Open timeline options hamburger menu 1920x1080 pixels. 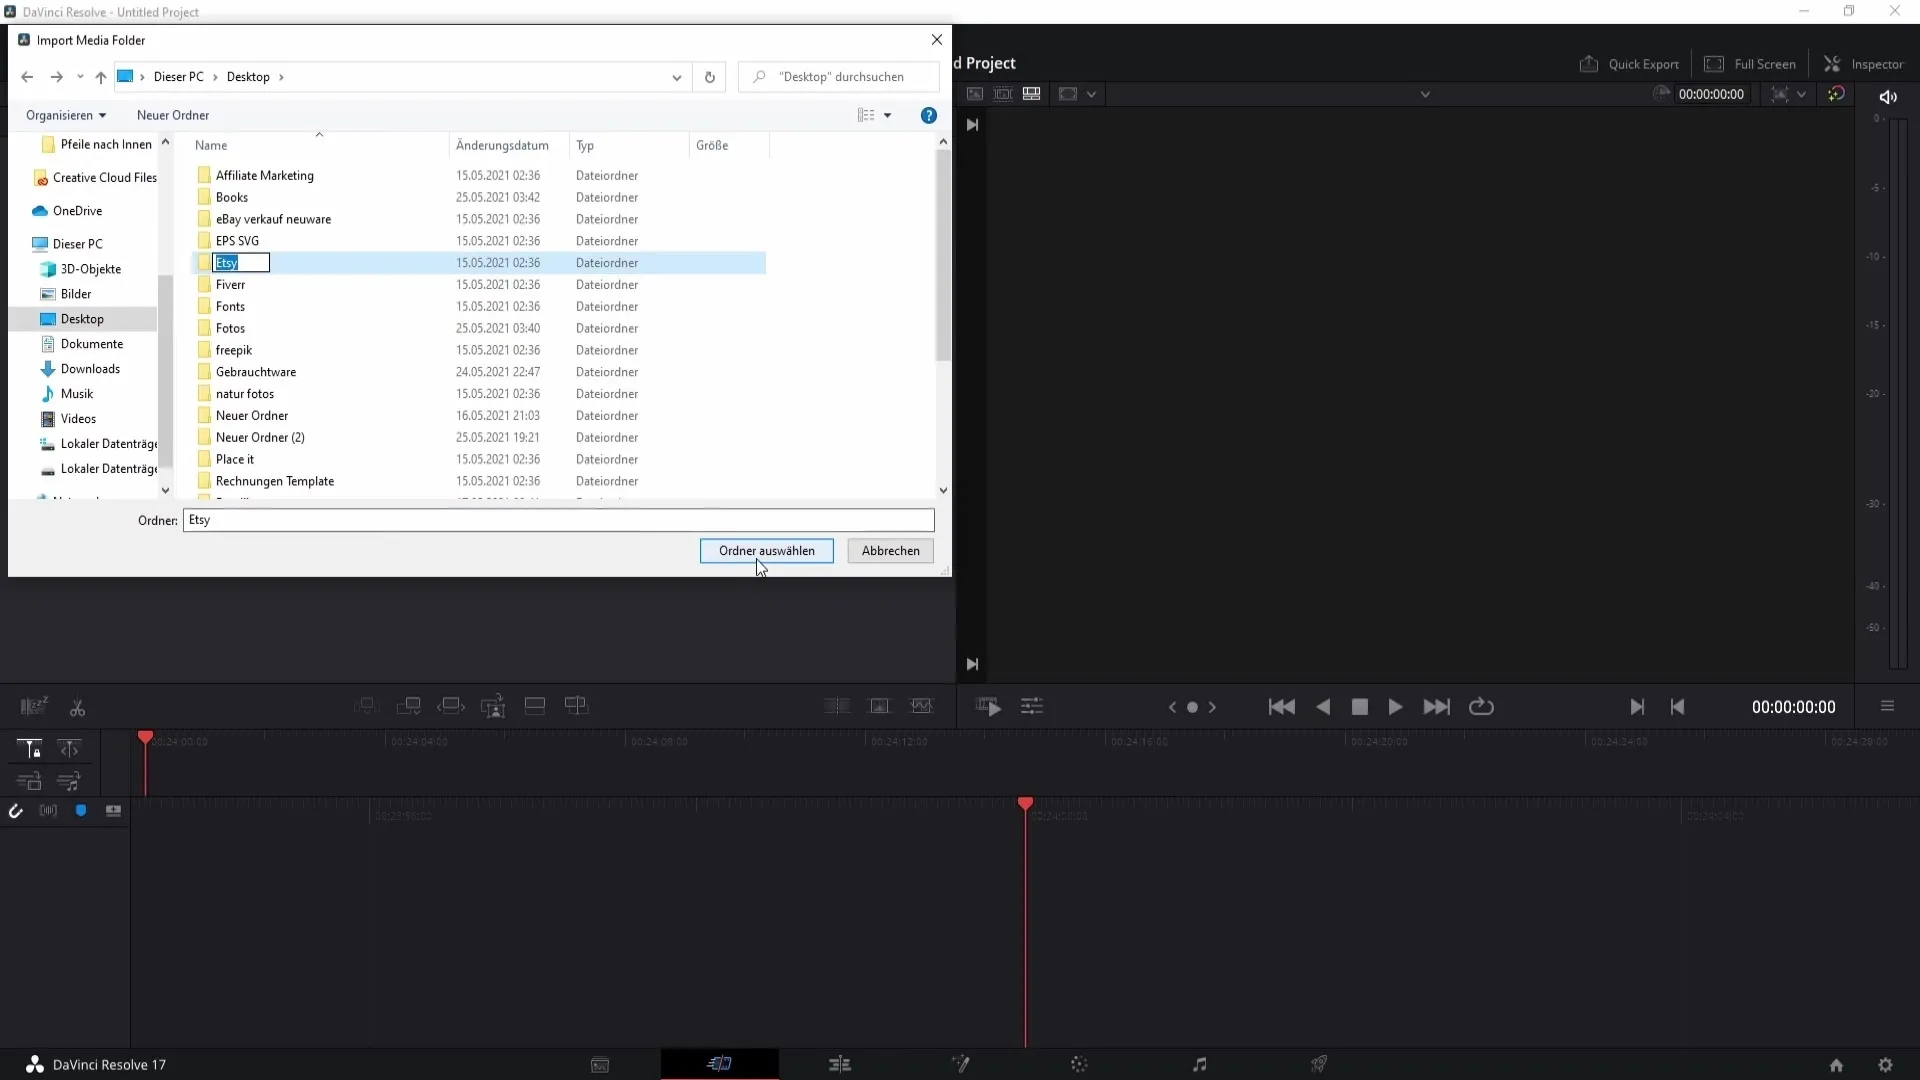pyautogui.click(x=1887, y=706)
